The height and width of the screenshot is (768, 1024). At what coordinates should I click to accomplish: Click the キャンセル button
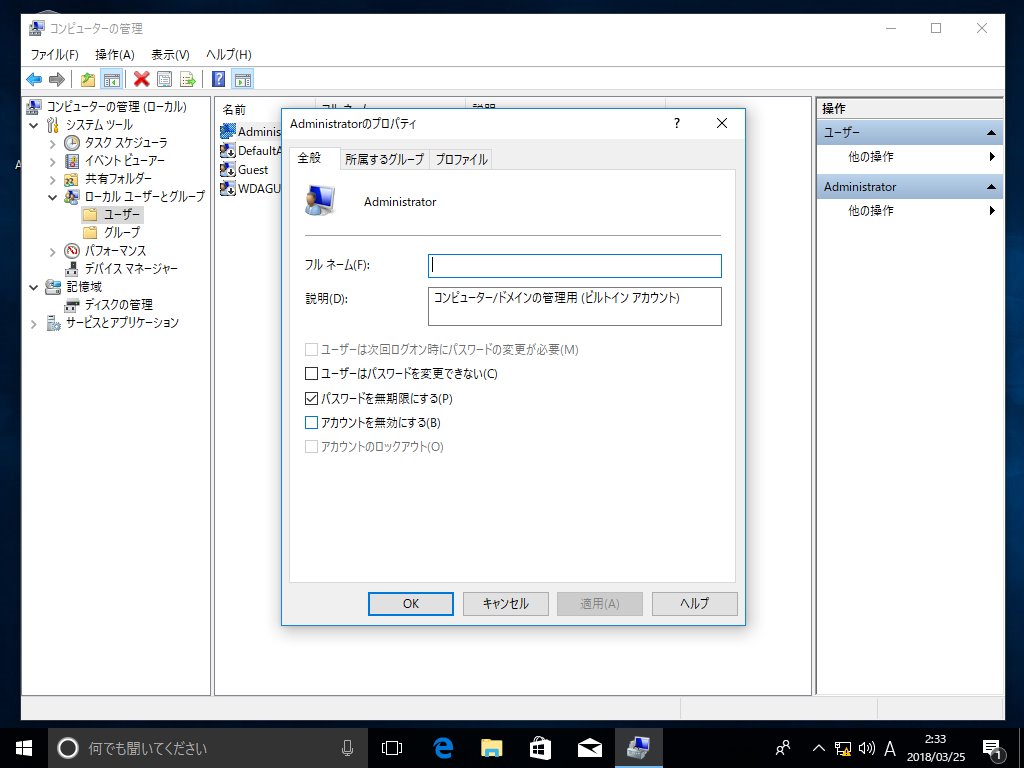point(505,604)
